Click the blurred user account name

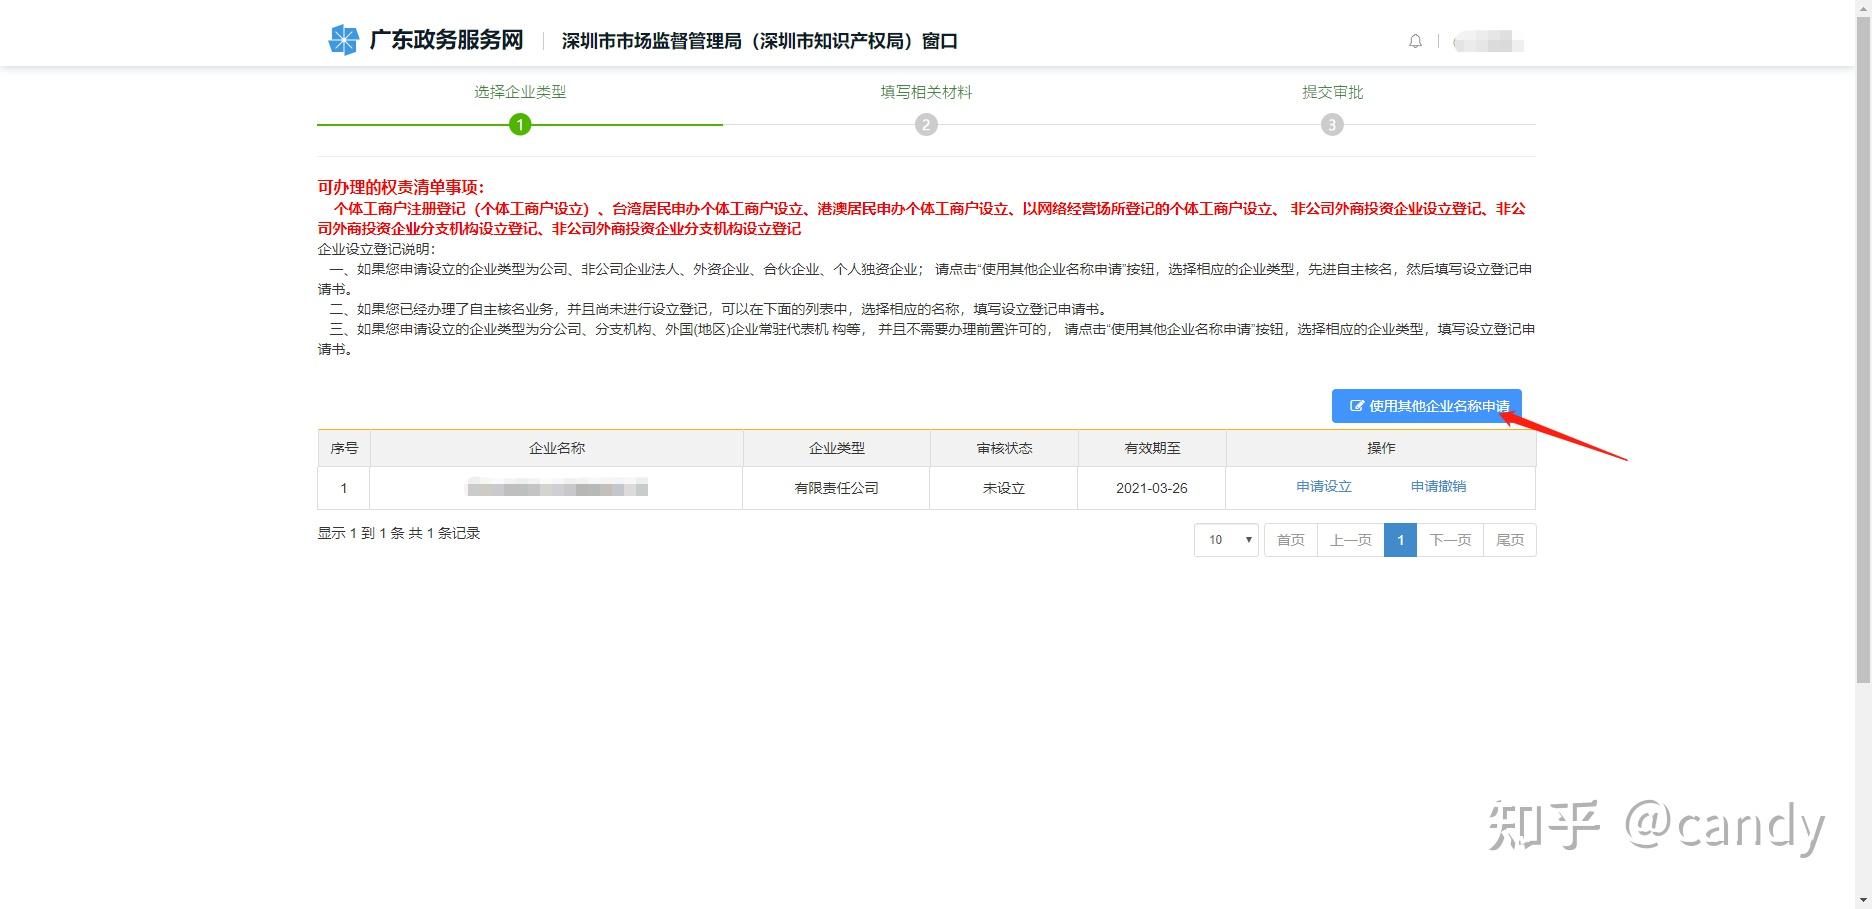pyautogui.click(x=1488, y=42)
